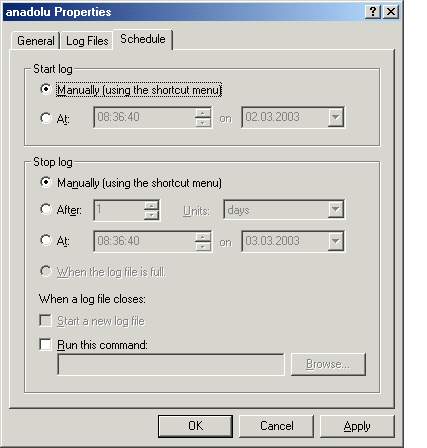Switch to the Log Files tab
Screen dimensions: 427x448
pos(87,41)
